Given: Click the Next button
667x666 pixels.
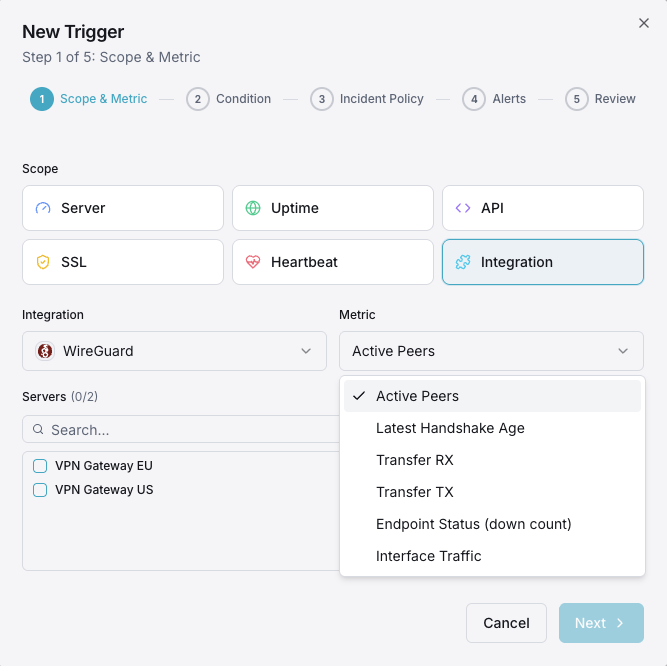Looking at the screenshot, I should [x=600, y=623].
